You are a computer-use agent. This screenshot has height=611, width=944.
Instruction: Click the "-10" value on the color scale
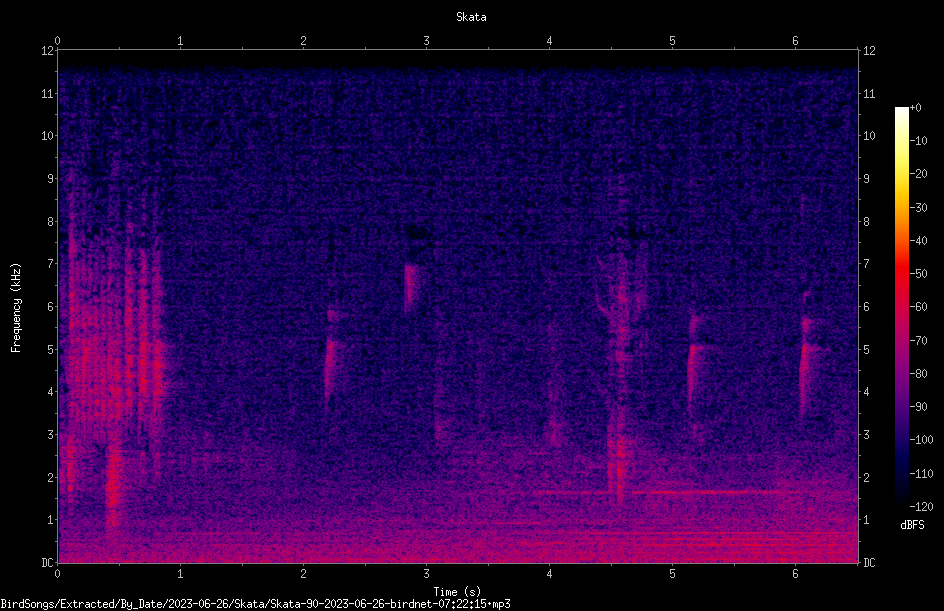(918, 141)
